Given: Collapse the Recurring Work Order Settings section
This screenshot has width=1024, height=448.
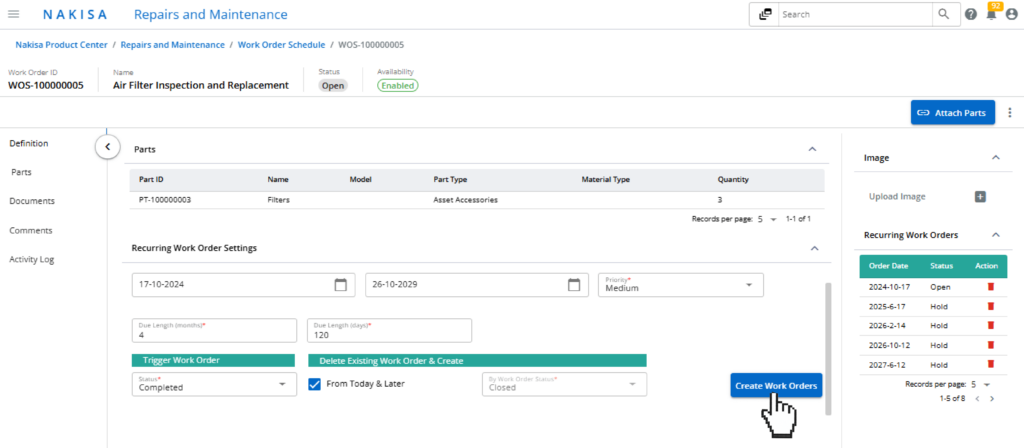Looking at the screenshot, I should click(x=813, y=248).
